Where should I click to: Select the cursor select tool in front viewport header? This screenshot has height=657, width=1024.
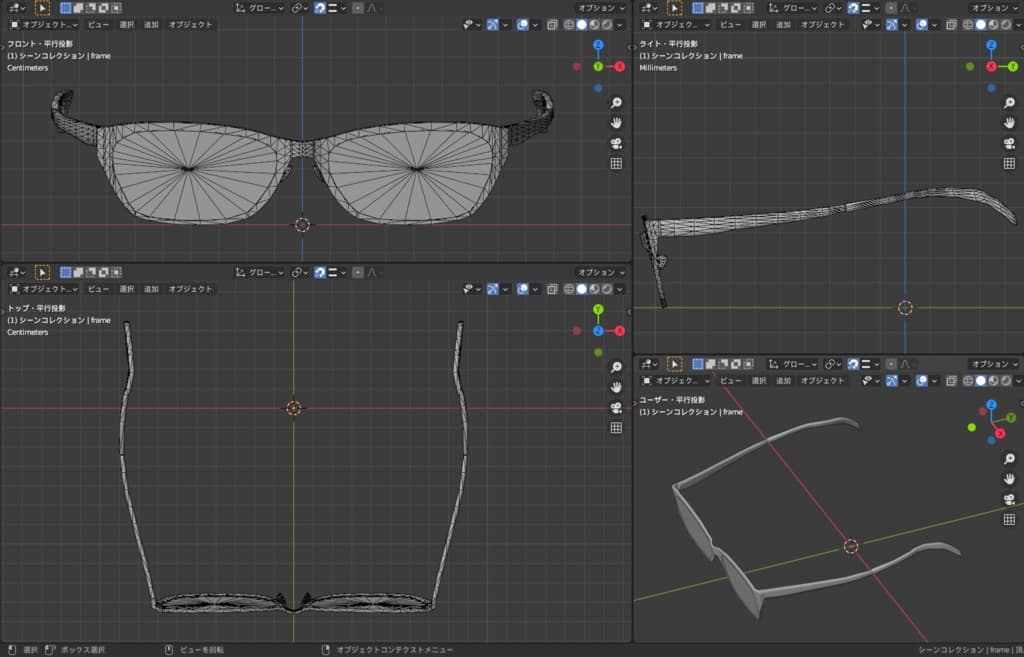click(42, 7)
